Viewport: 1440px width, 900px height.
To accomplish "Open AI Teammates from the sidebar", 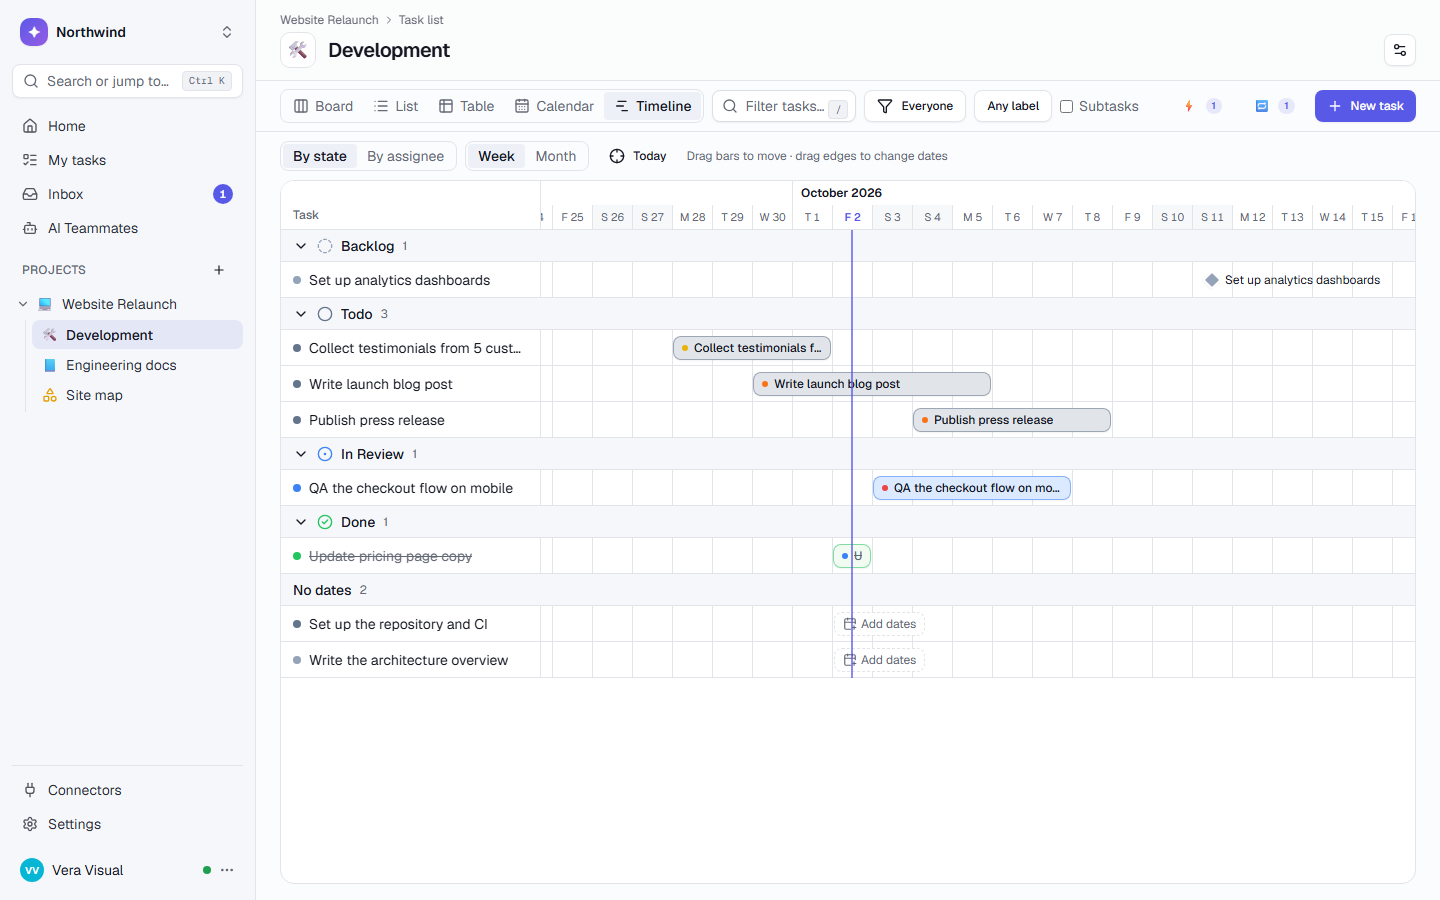I will [127, 228].
